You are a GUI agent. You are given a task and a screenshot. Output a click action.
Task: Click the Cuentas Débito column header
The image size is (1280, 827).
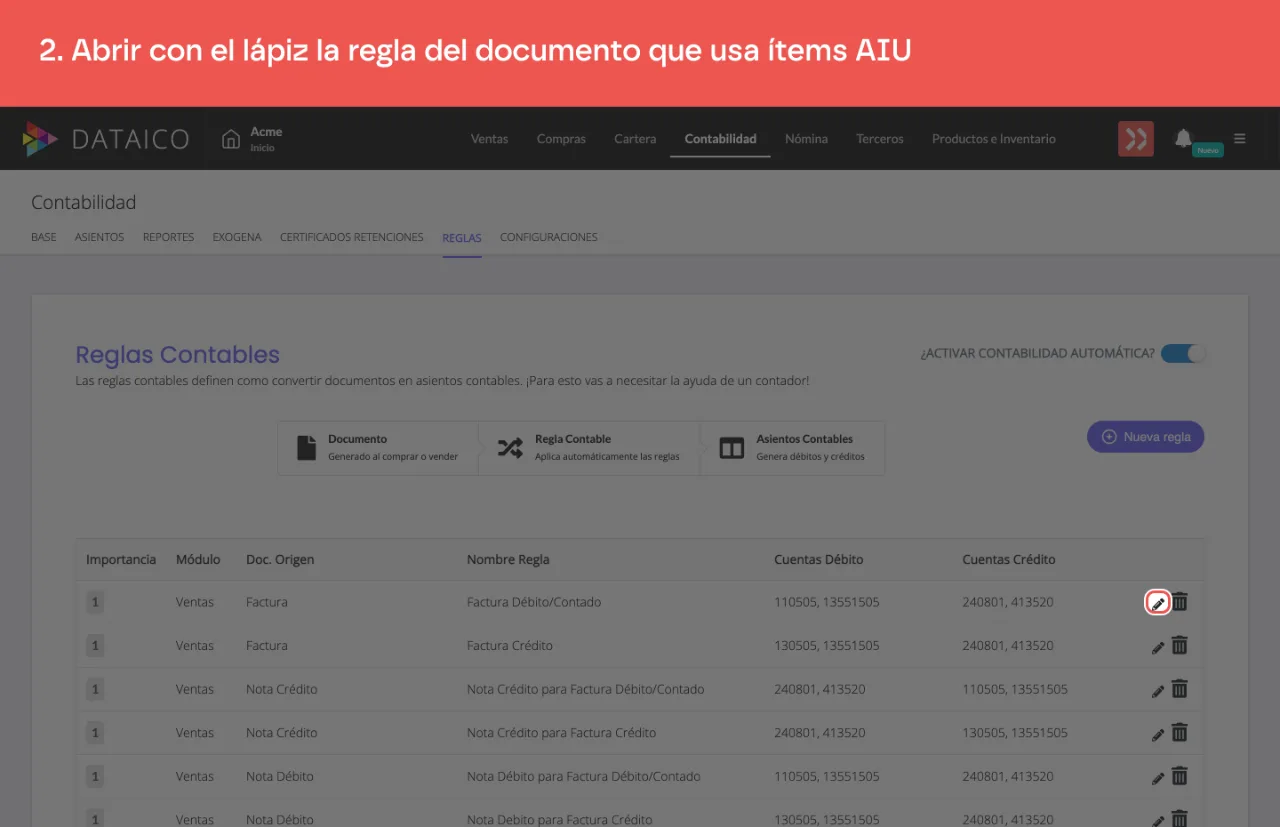coord(819,560)
